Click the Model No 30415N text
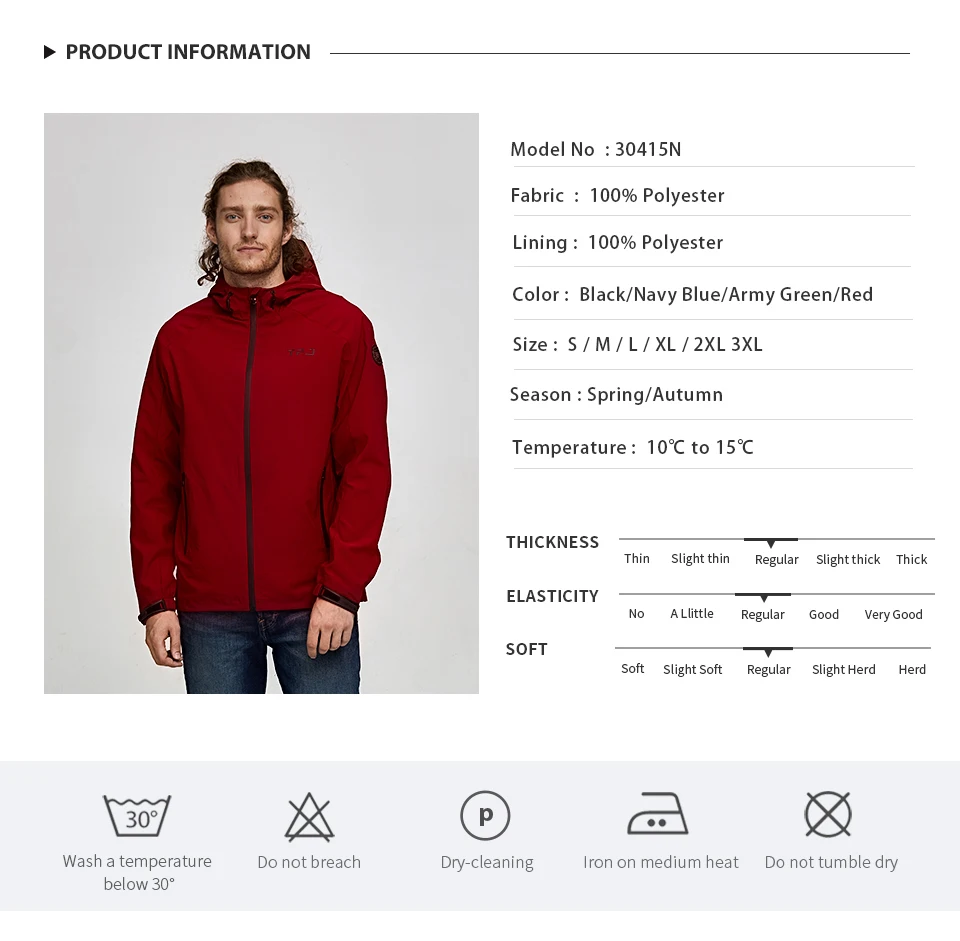 (596, 149)
